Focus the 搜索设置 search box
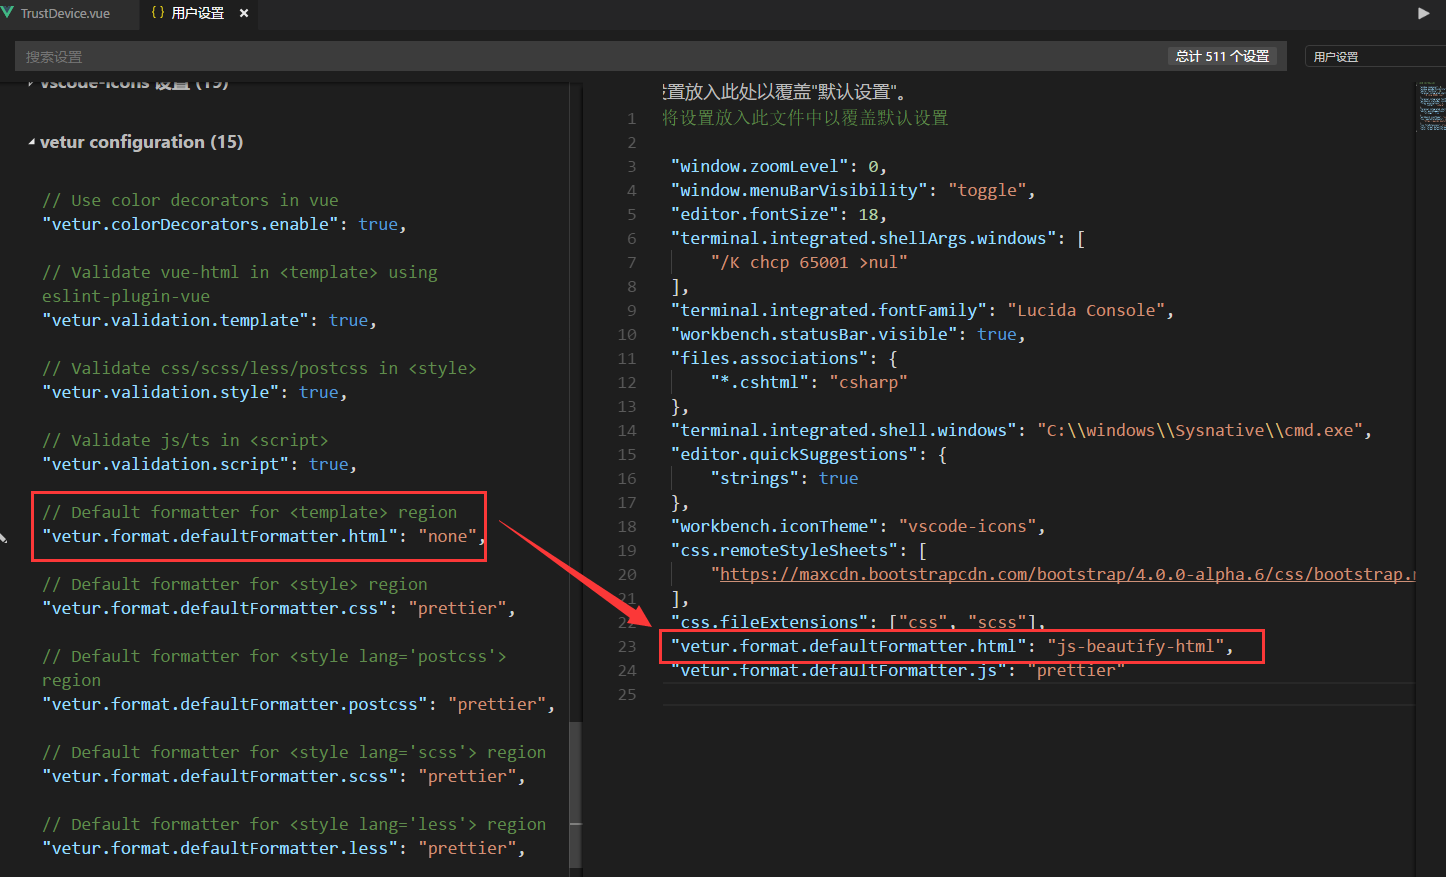Viewport: 1446px width, 877px height. 590,56
